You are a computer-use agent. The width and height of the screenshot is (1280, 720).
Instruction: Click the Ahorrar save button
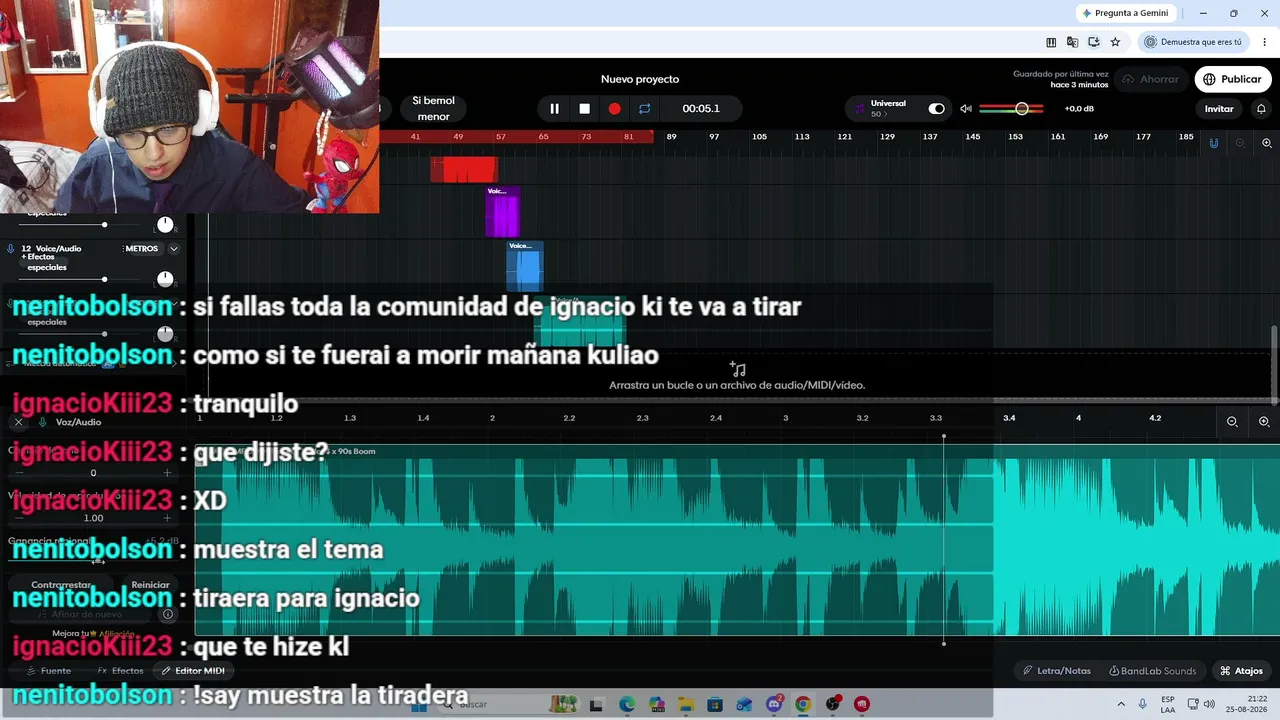(1151, 79)
